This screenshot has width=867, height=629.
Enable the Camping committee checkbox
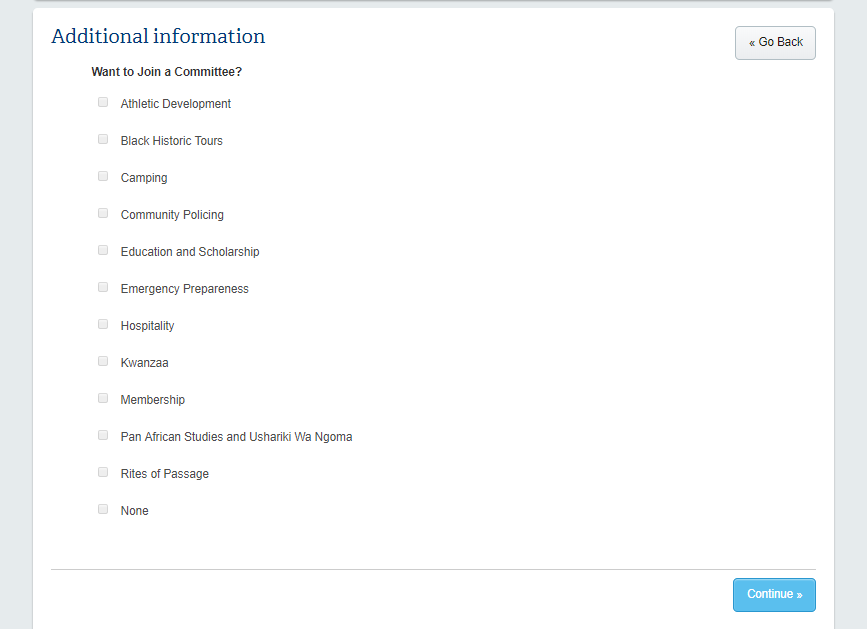click(103, 176)
